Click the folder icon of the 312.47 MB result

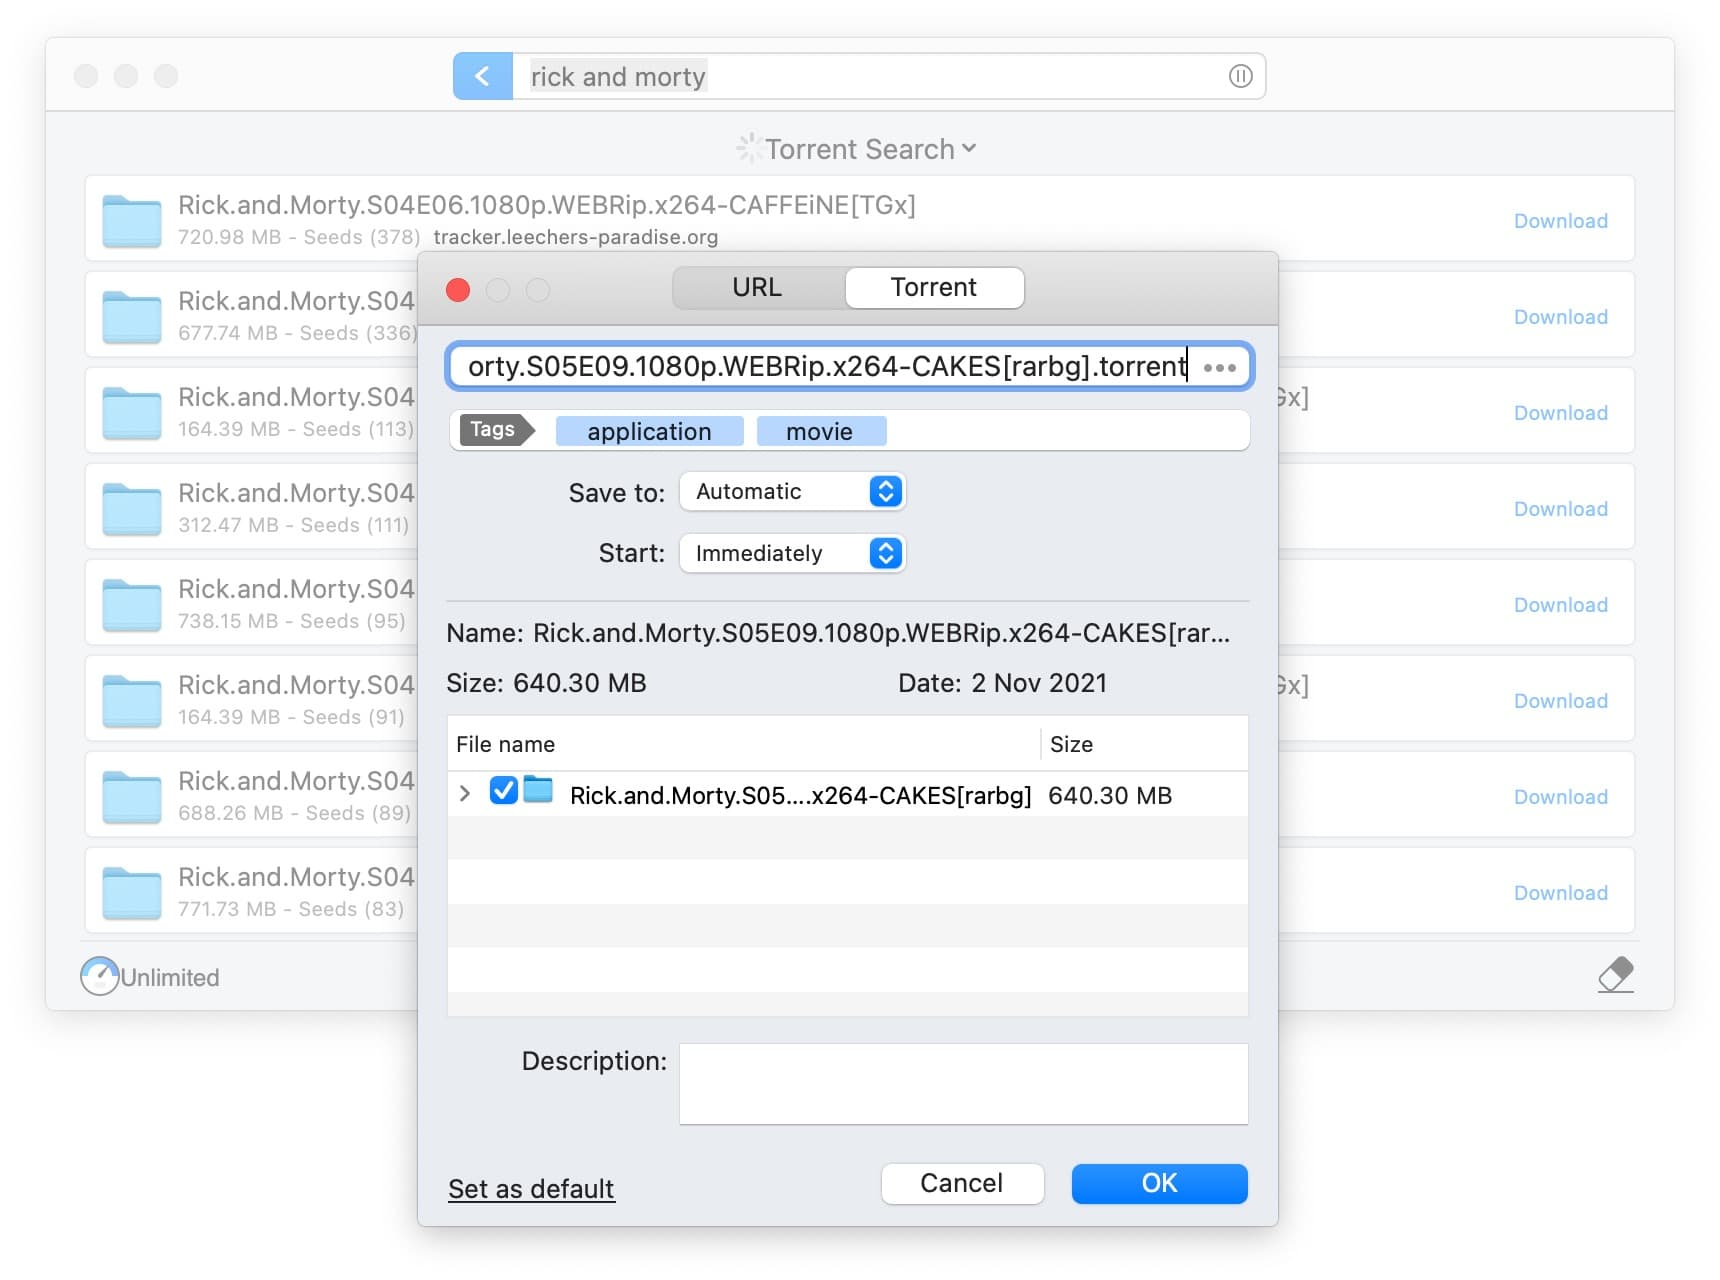point(132,508)
